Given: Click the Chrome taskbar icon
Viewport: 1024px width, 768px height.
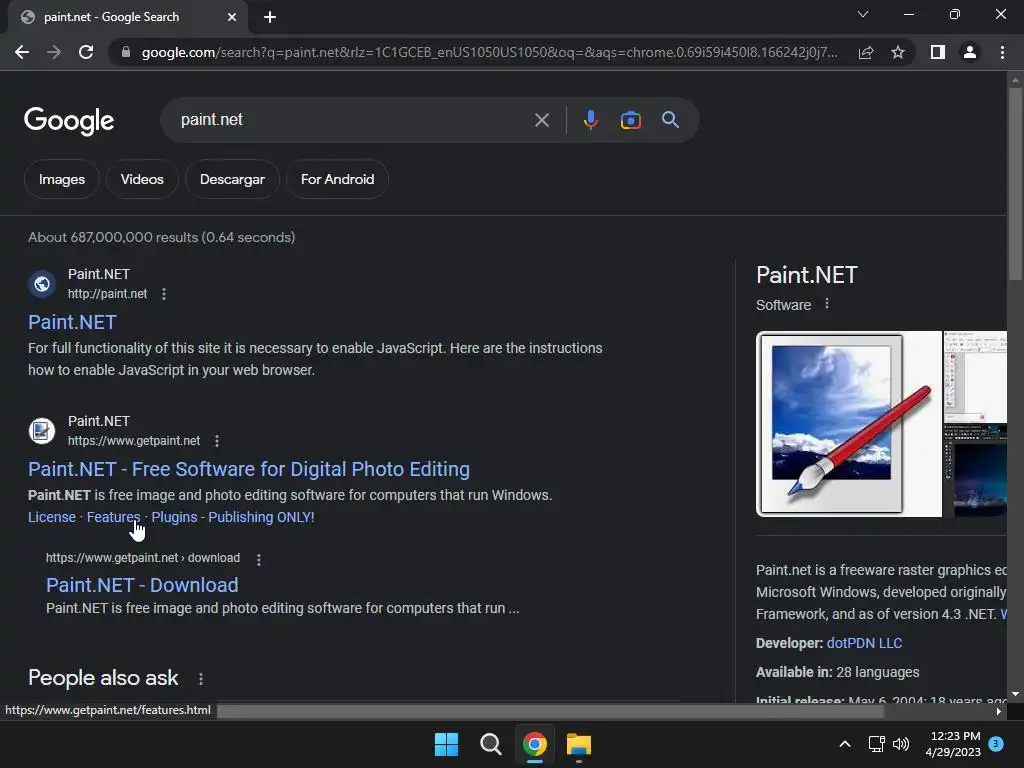Looking at the screenshot, I should click(534, 744).
